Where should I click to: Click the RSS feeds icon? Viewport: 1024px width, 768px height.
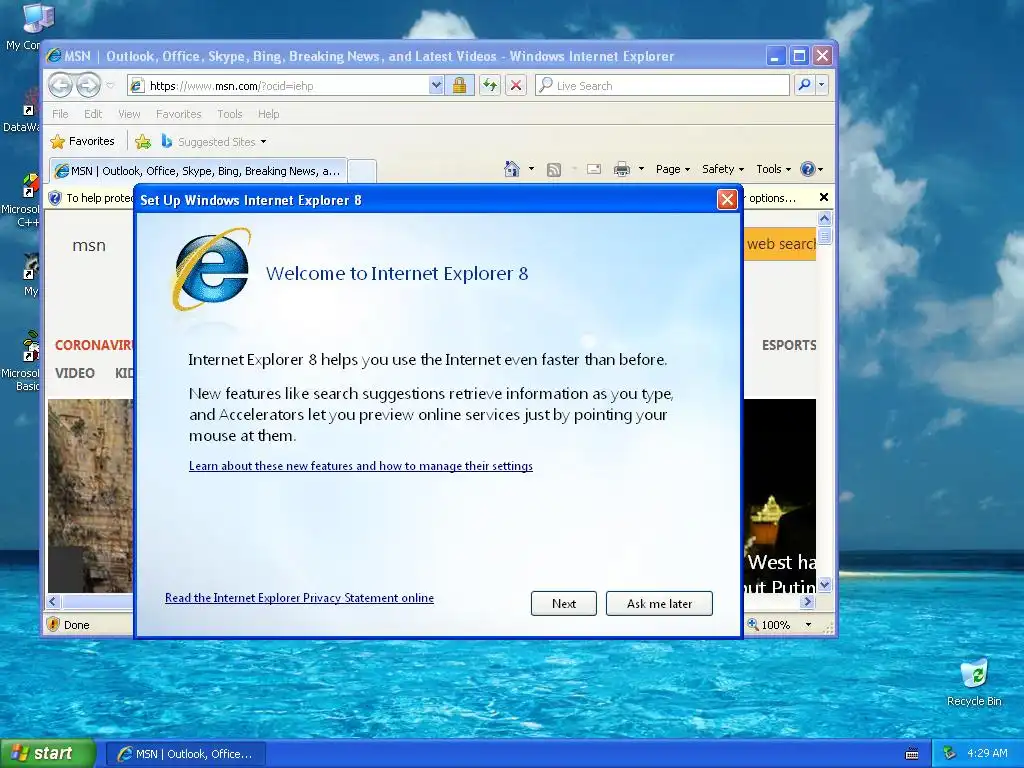pyautogui.click(x=554, y=170)
